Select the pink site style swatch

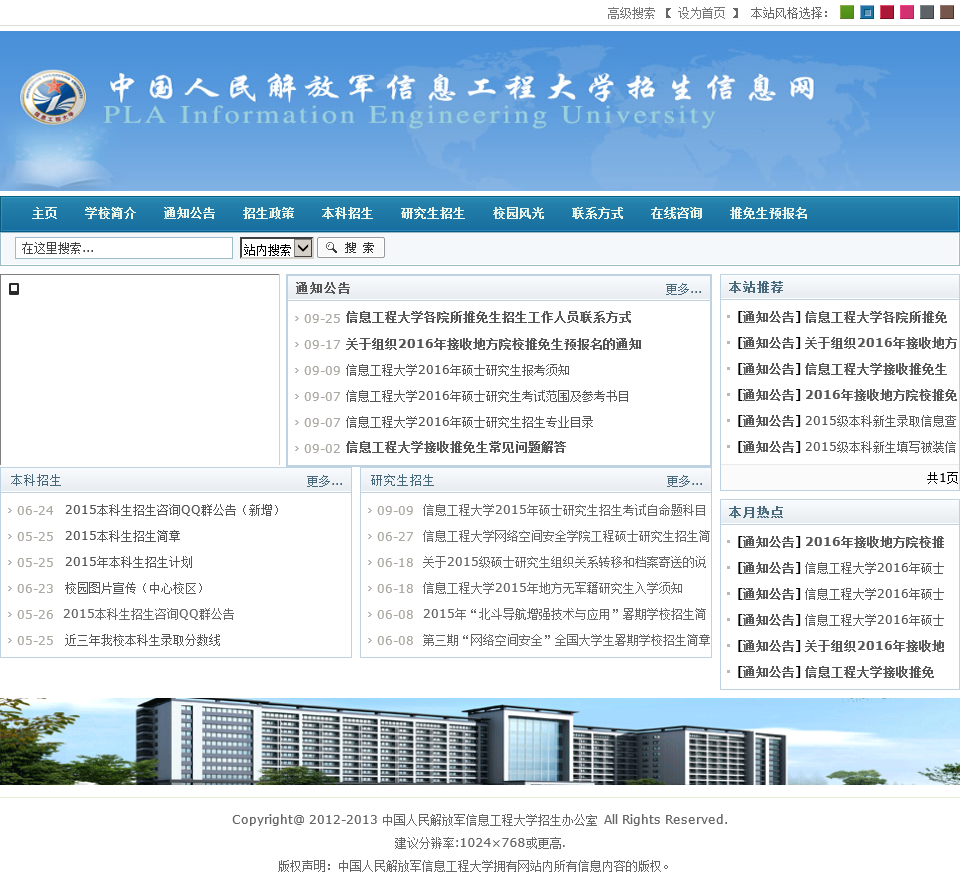click(x=907, y=12)
